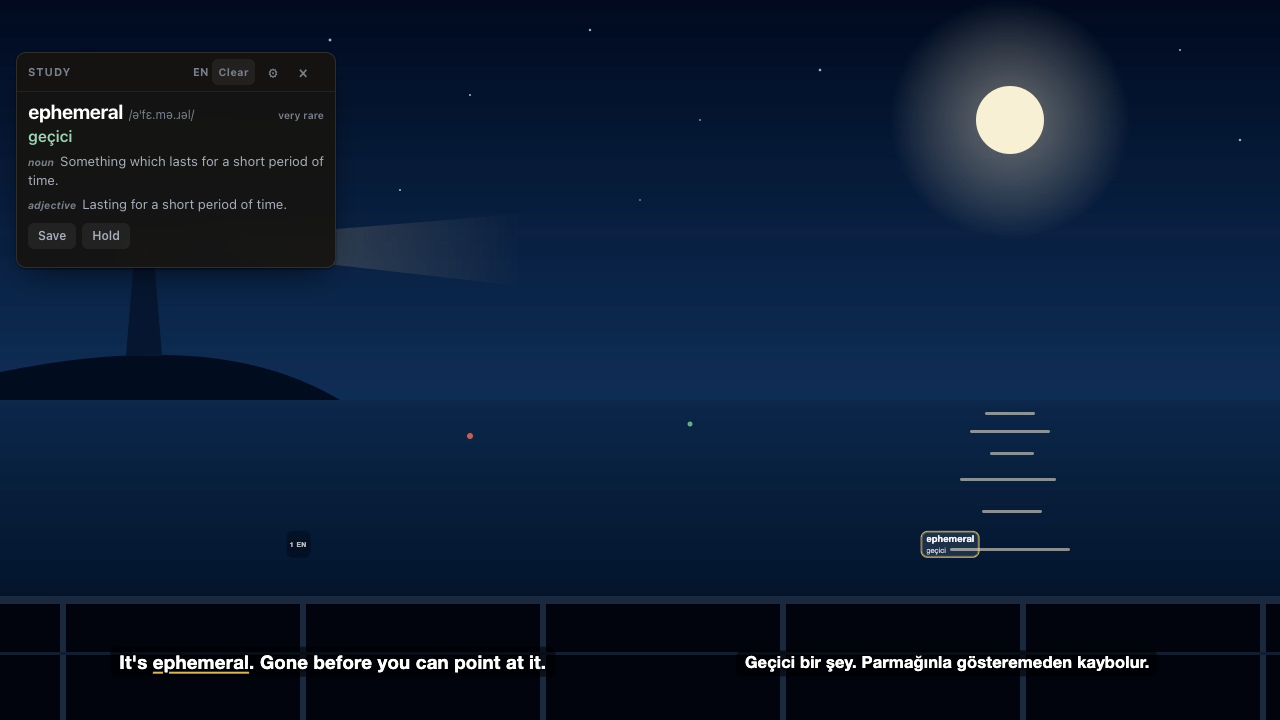Open the study panel settings gear
The image size is (1280, 720).
click(x=273, y=73)
